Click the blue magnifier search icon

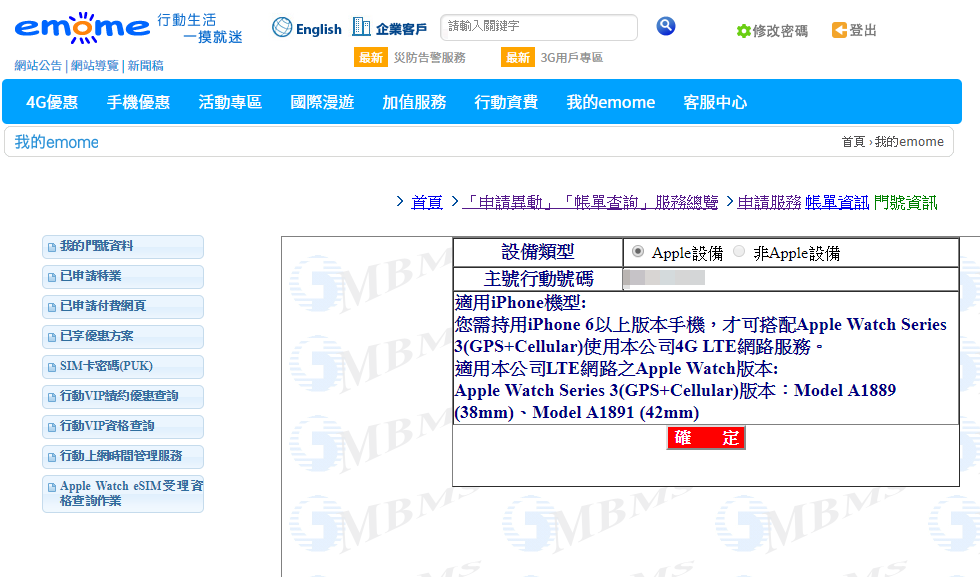pos(666,26)
